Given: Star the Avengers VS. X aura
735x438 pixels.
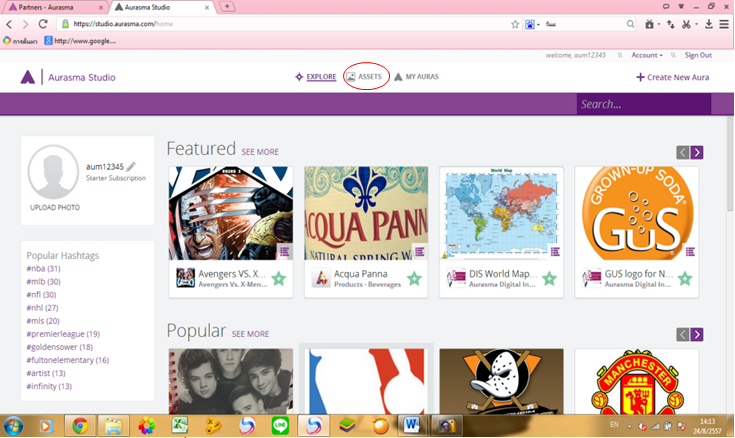Looking at the screenshot, I should coord(279,279).
